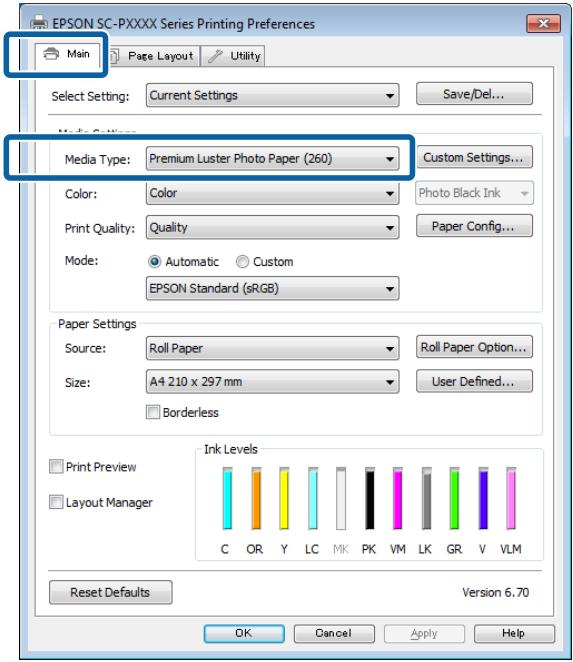The height and width of the screenshot is (662, 573).
Task: Click the Photo Black (PK) ink level bar
Action: click(370, 498)
